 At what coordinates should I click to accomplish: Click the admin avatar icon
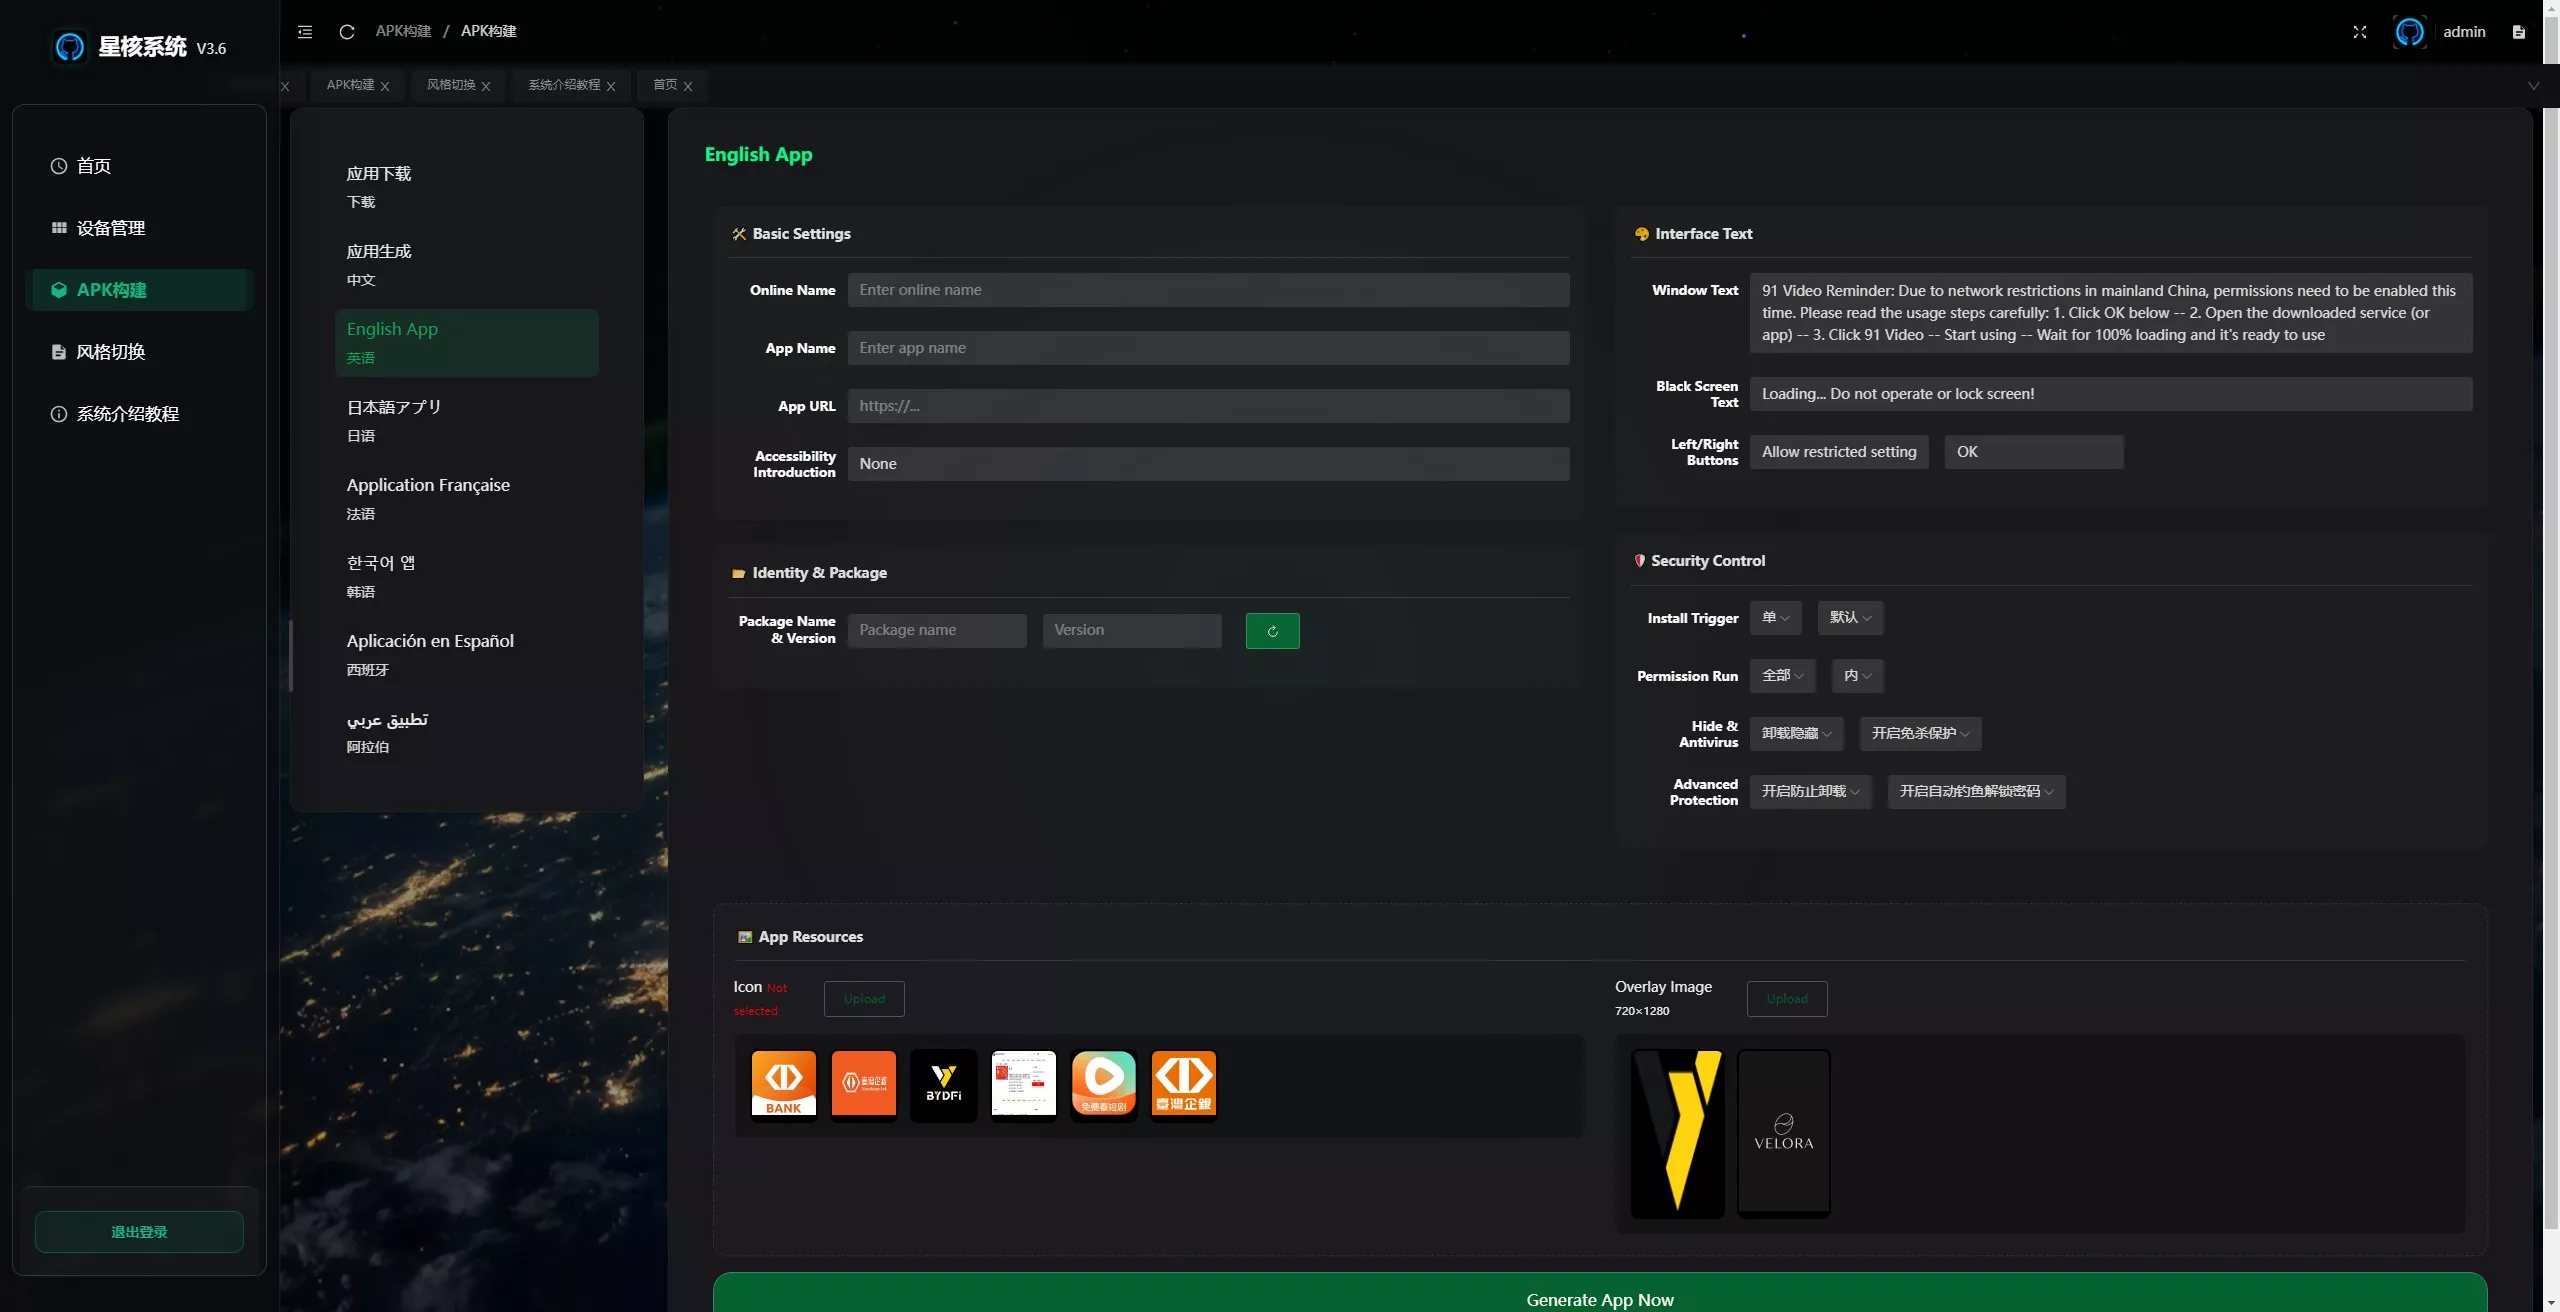point(2410,32)
